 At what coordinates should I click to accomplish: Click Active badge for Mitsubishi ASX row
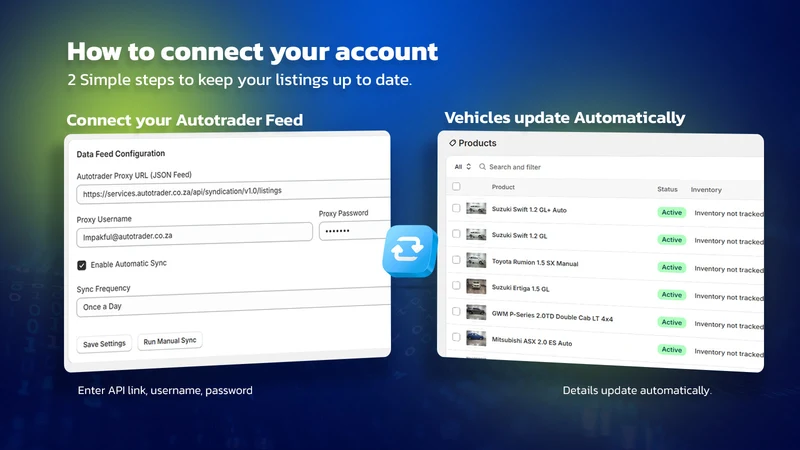click(671, 349)
